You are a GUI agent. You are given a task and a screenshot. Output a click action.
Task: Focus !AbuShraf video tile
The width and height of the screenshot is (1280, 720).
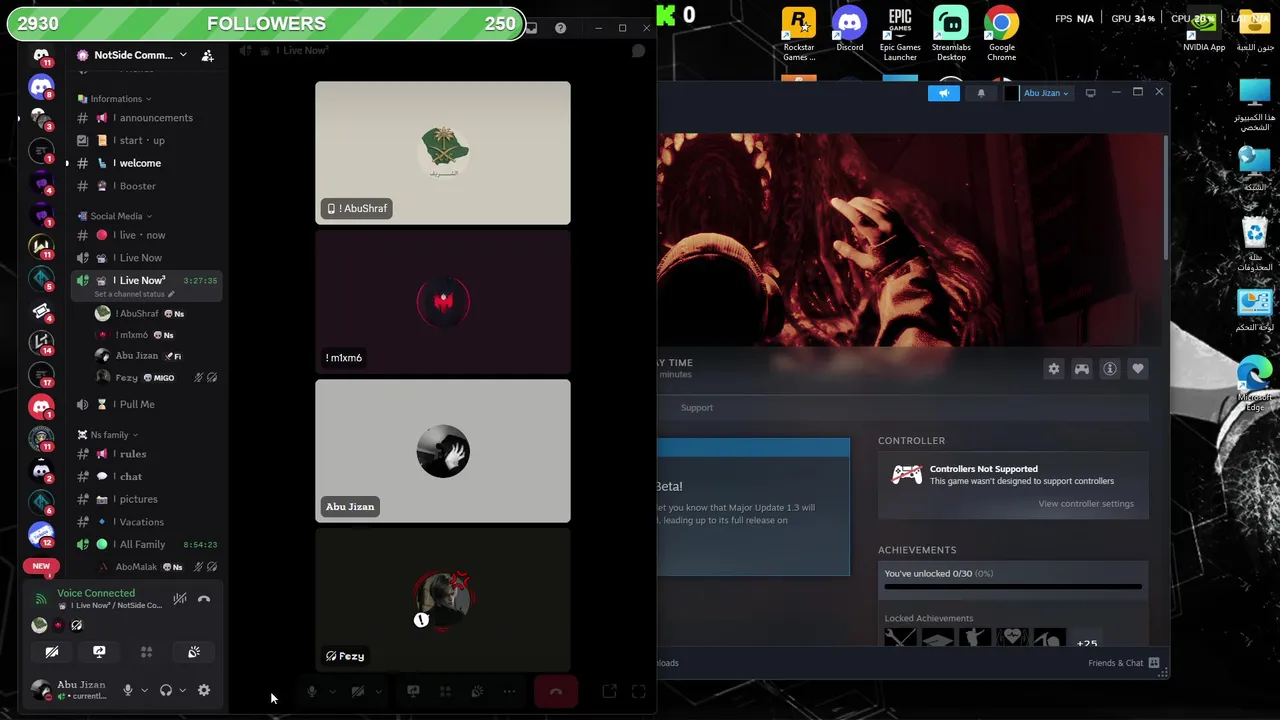(443, 153)
